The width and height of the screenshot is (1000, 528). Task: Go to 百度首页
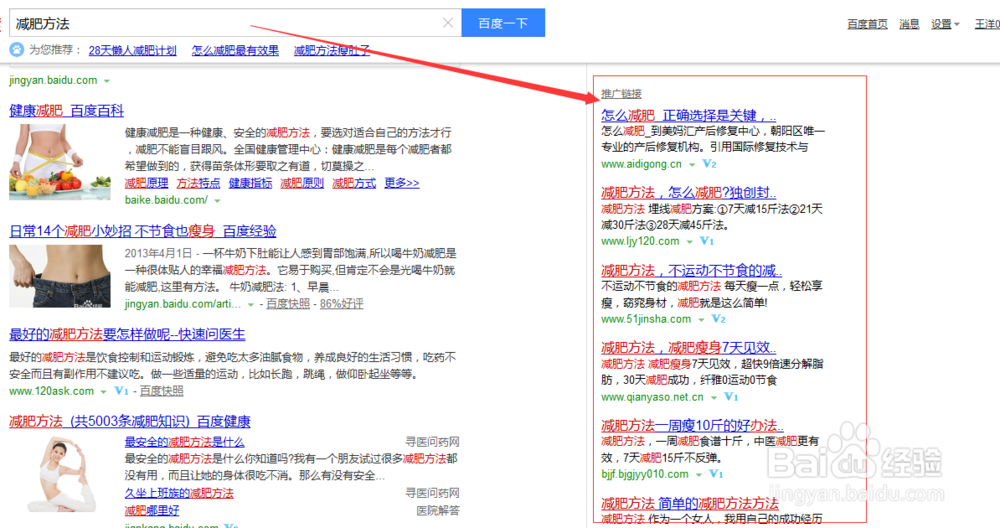point(867,24)
